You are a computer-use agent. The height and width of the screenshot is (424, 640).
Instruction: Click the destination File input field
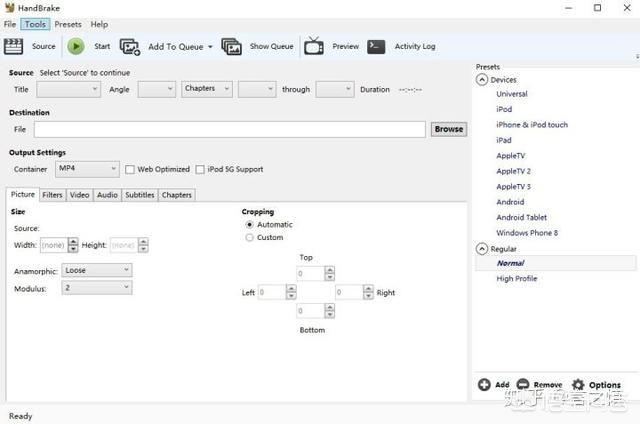pyautogui.click(x=230, y=129)
